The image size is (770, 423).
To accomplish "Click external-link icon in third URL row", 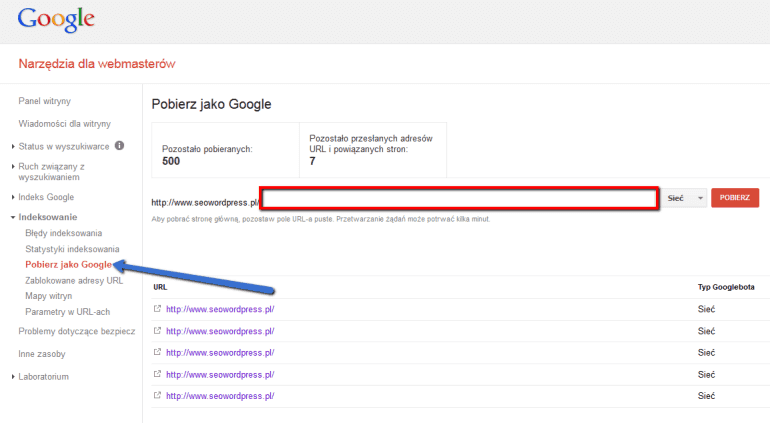I will click(x=157, y=352).
